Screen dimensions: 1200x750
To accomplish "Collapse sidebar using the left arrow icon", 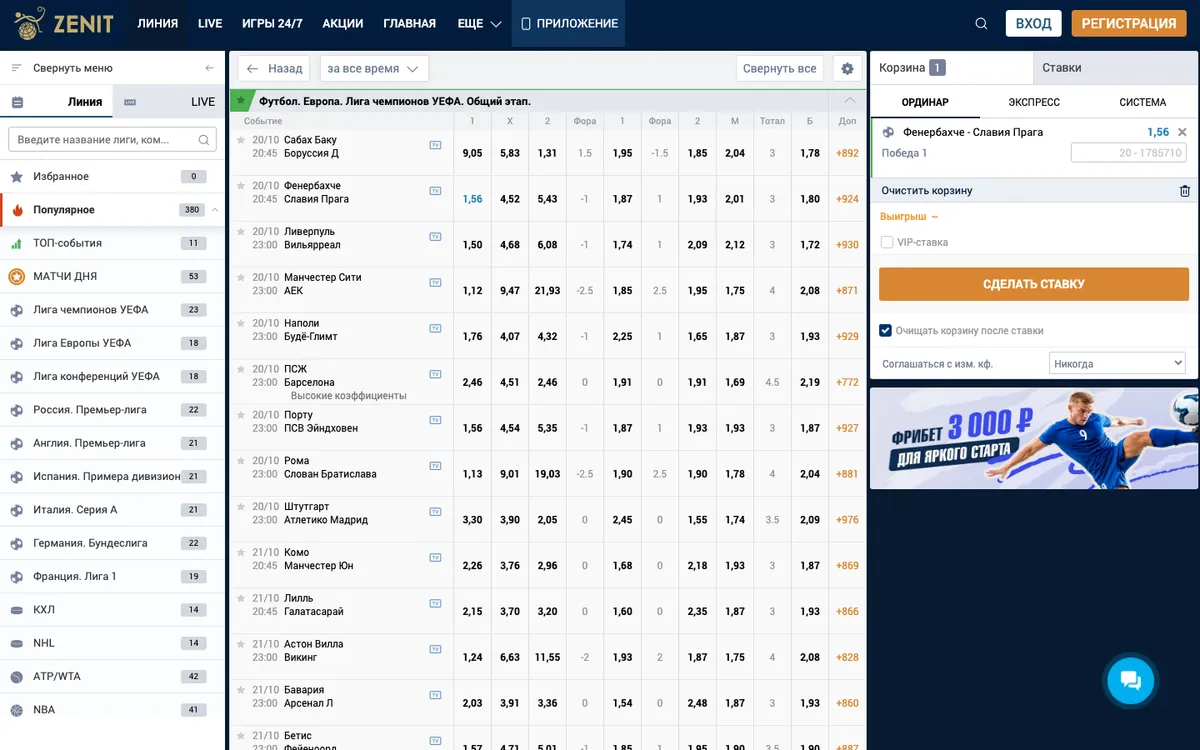I will pyautogui.click(x=209, y=68).
